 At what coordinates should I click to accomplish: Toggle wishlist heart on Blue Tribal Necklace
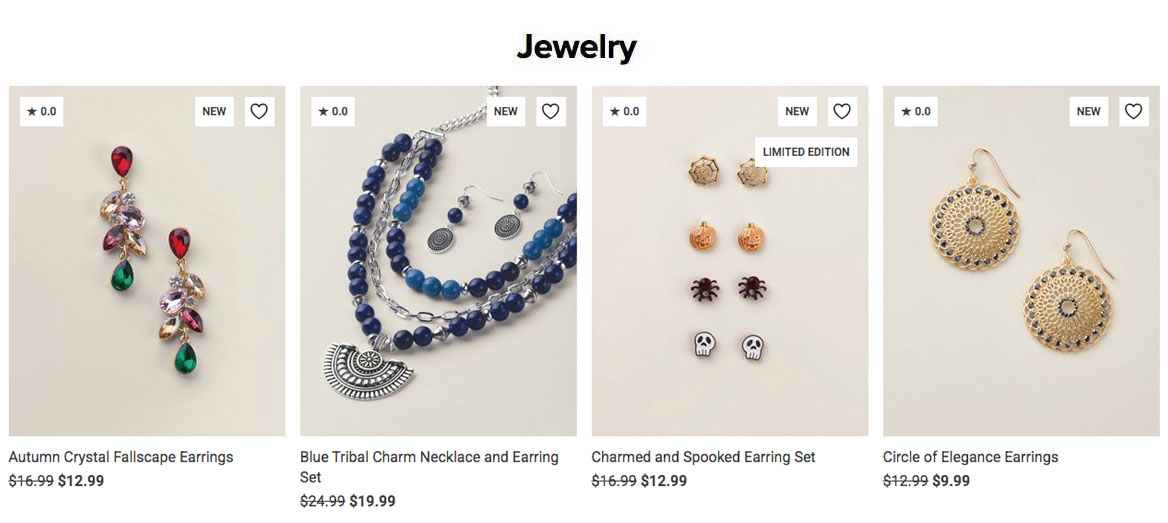550,112
